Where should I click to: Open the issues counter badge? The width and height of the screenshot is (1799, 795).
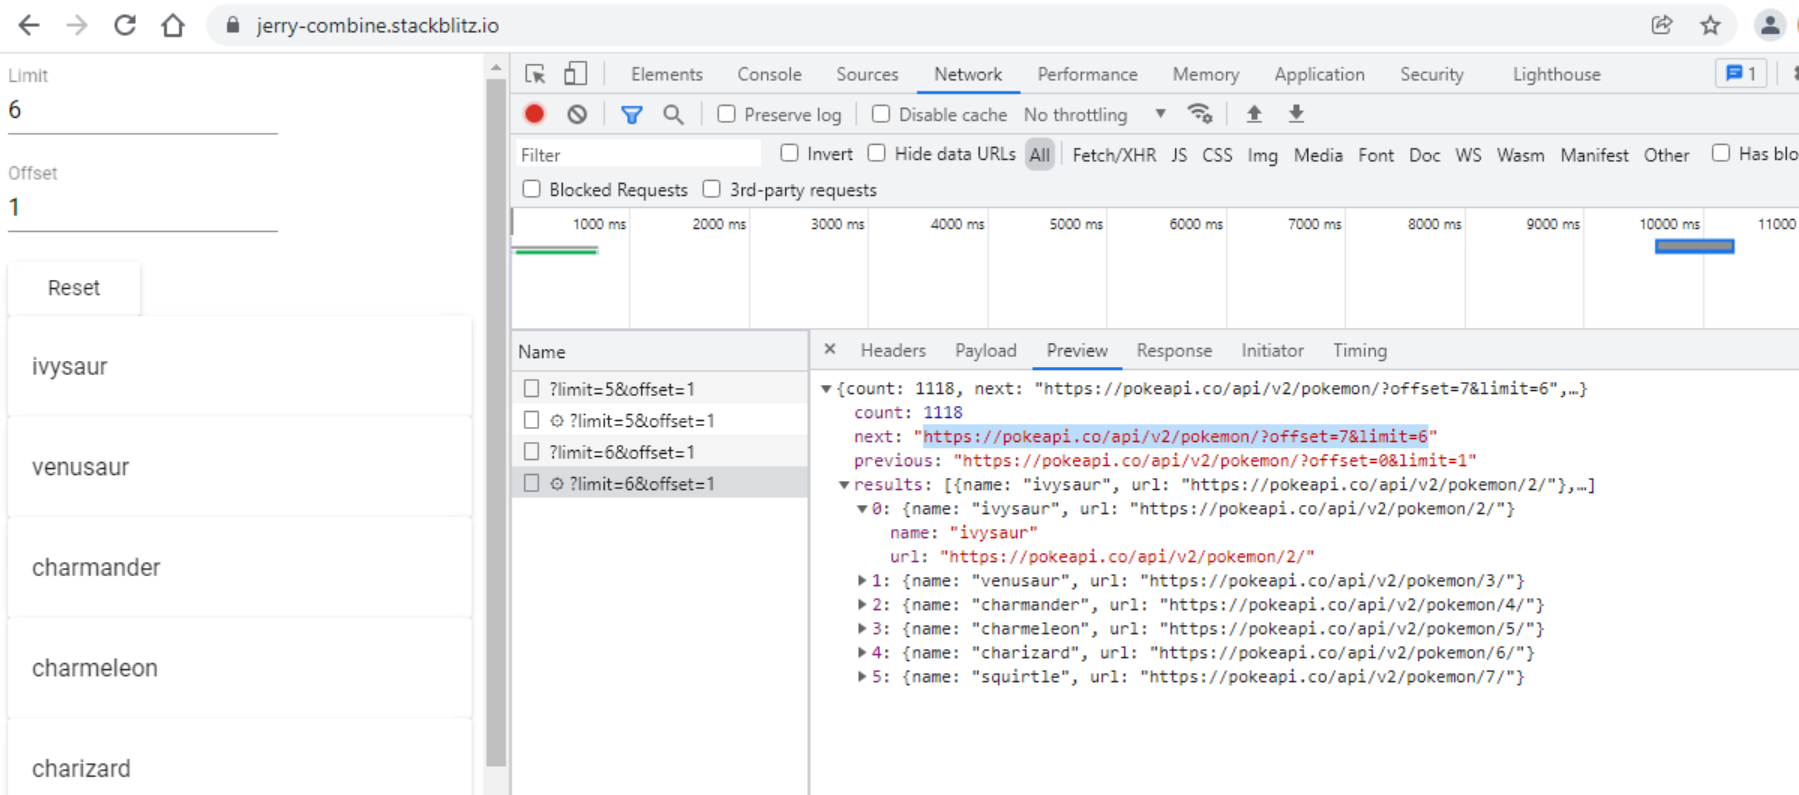(x=1741, y=73)
